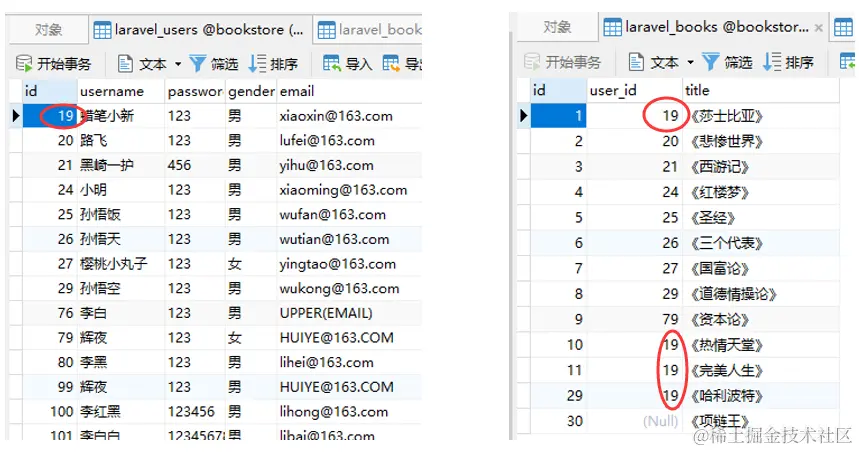Select 对象 tab in users window

click(48, 30)
